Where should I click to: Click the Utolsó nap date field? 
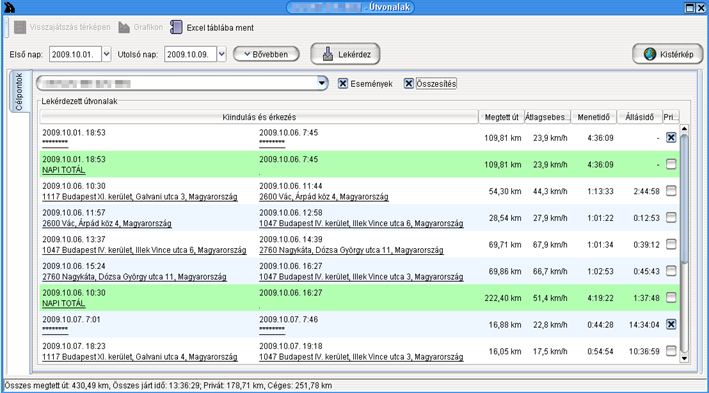click(x=191, y=54)
